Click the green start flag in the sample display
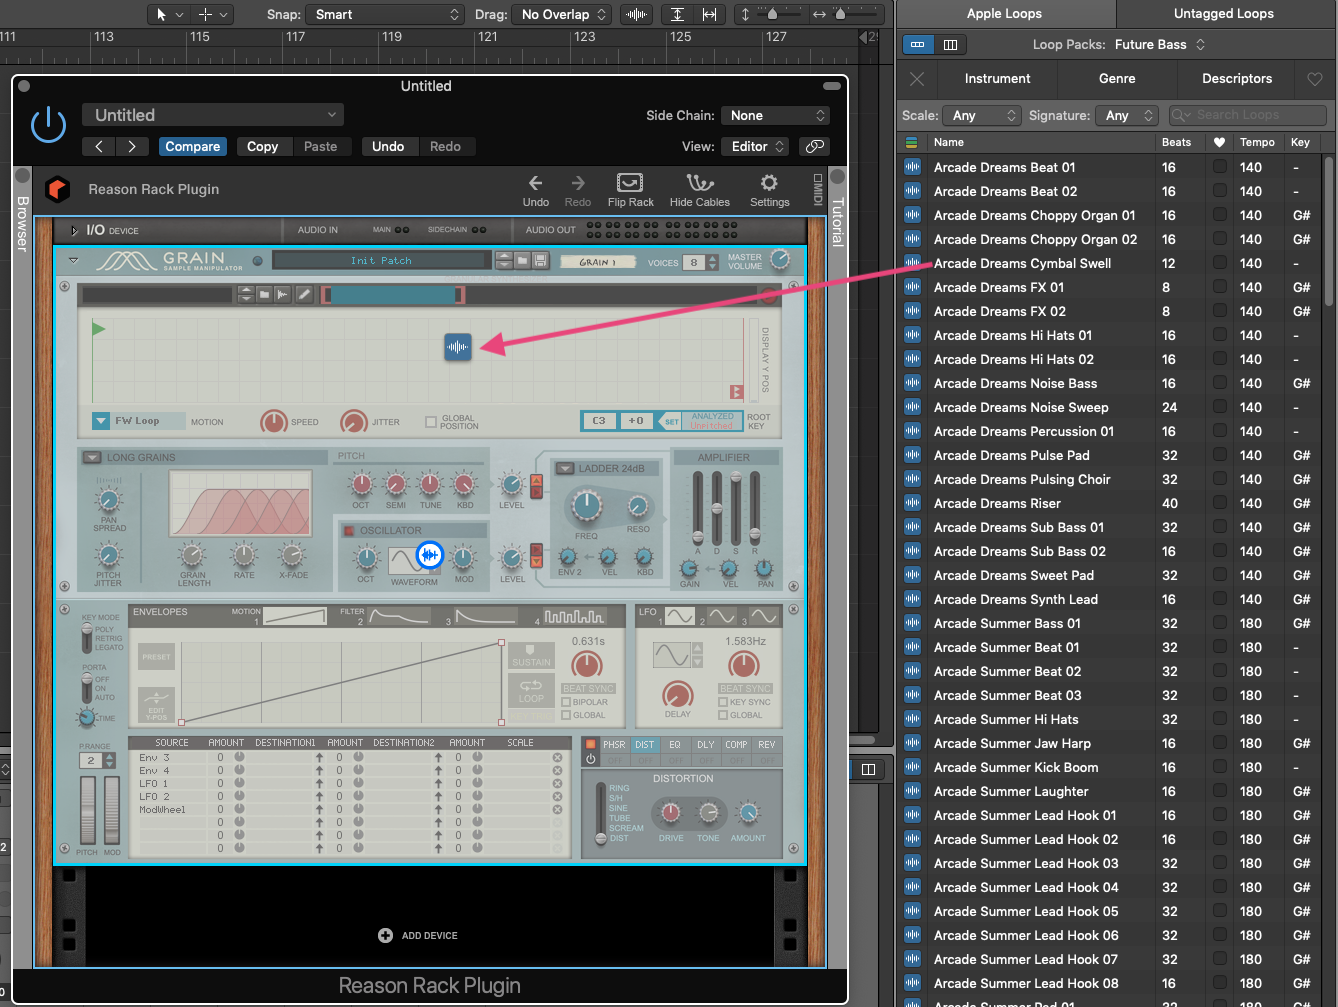The image size is (1338, 1007). click(98, 328)
